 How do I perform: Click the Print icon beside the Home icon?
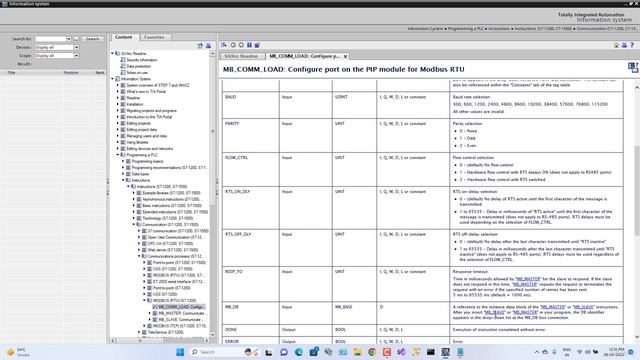624,45
